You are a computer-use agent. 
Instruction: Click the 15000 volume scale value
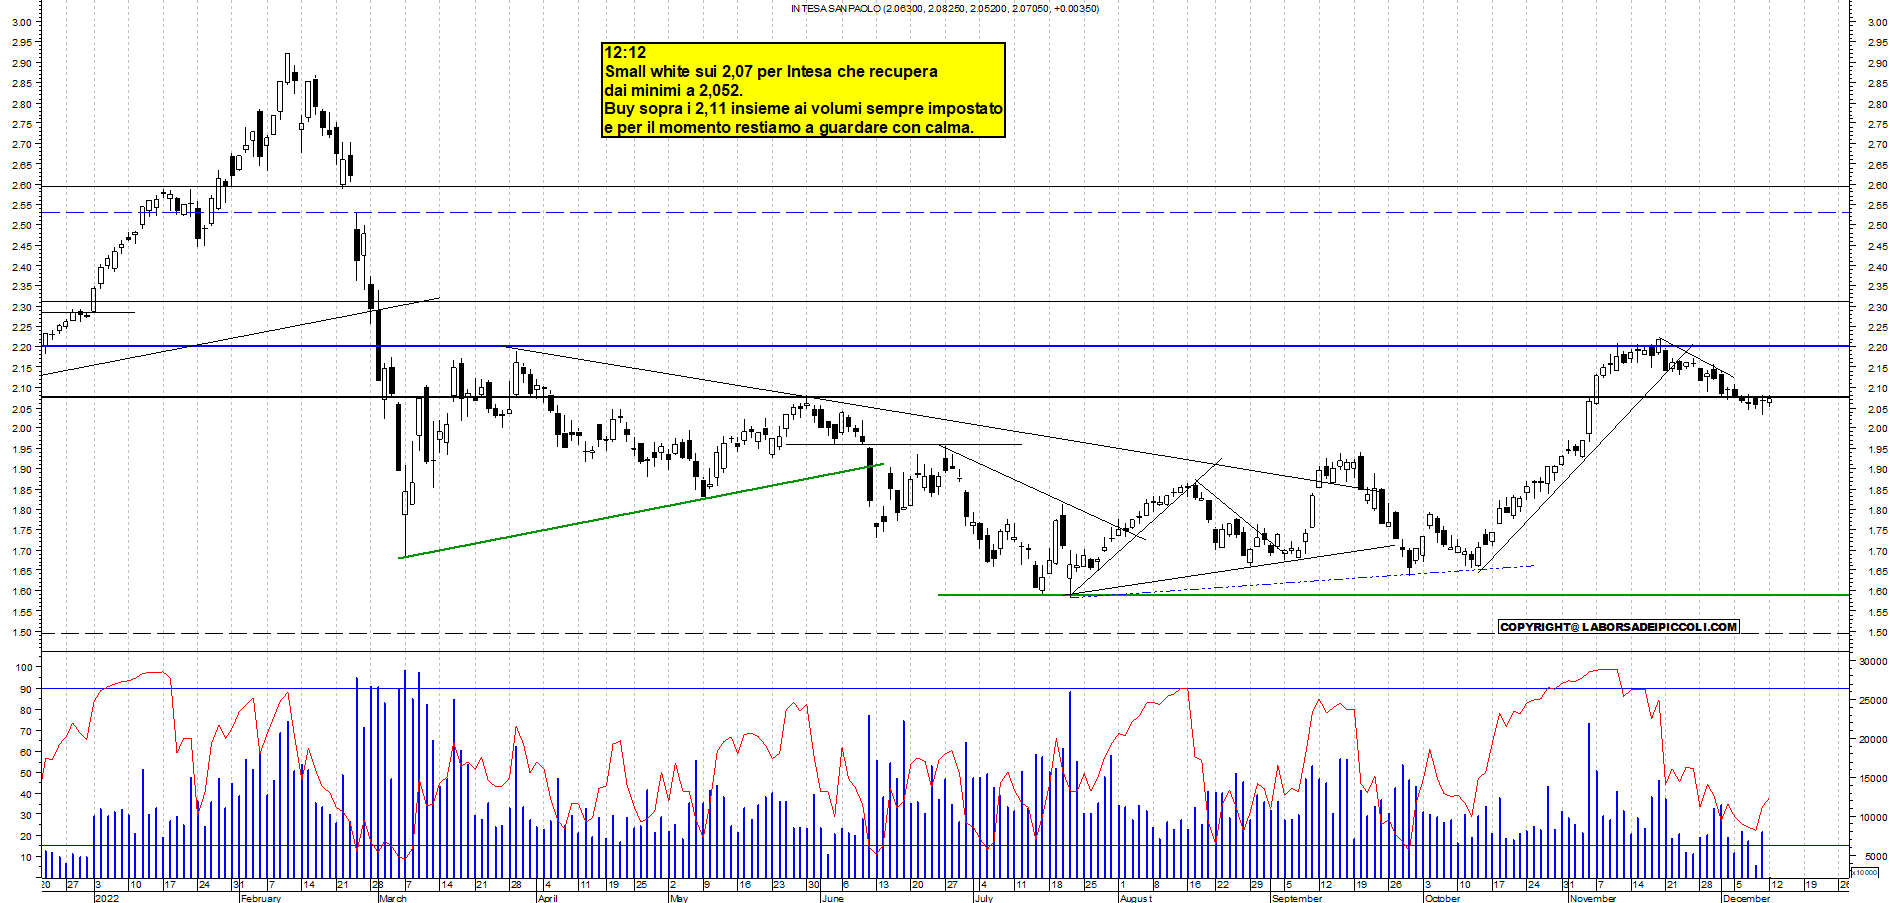1873,779
